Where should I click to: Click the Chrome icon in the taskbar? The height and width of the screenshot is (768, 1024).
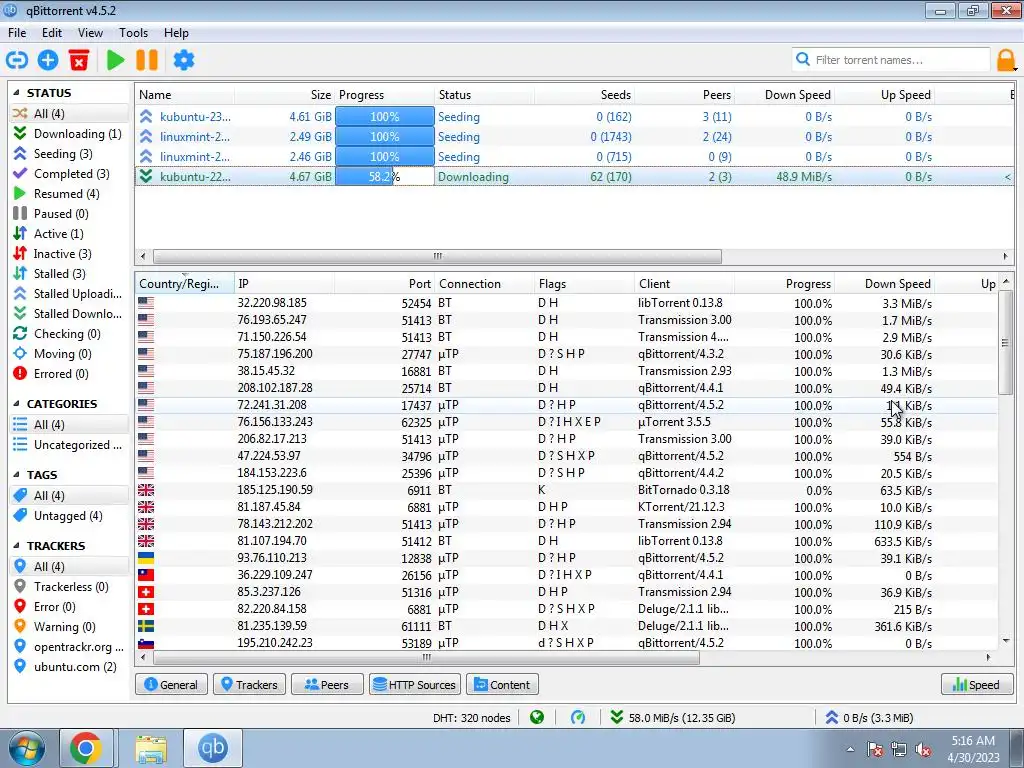86,748
